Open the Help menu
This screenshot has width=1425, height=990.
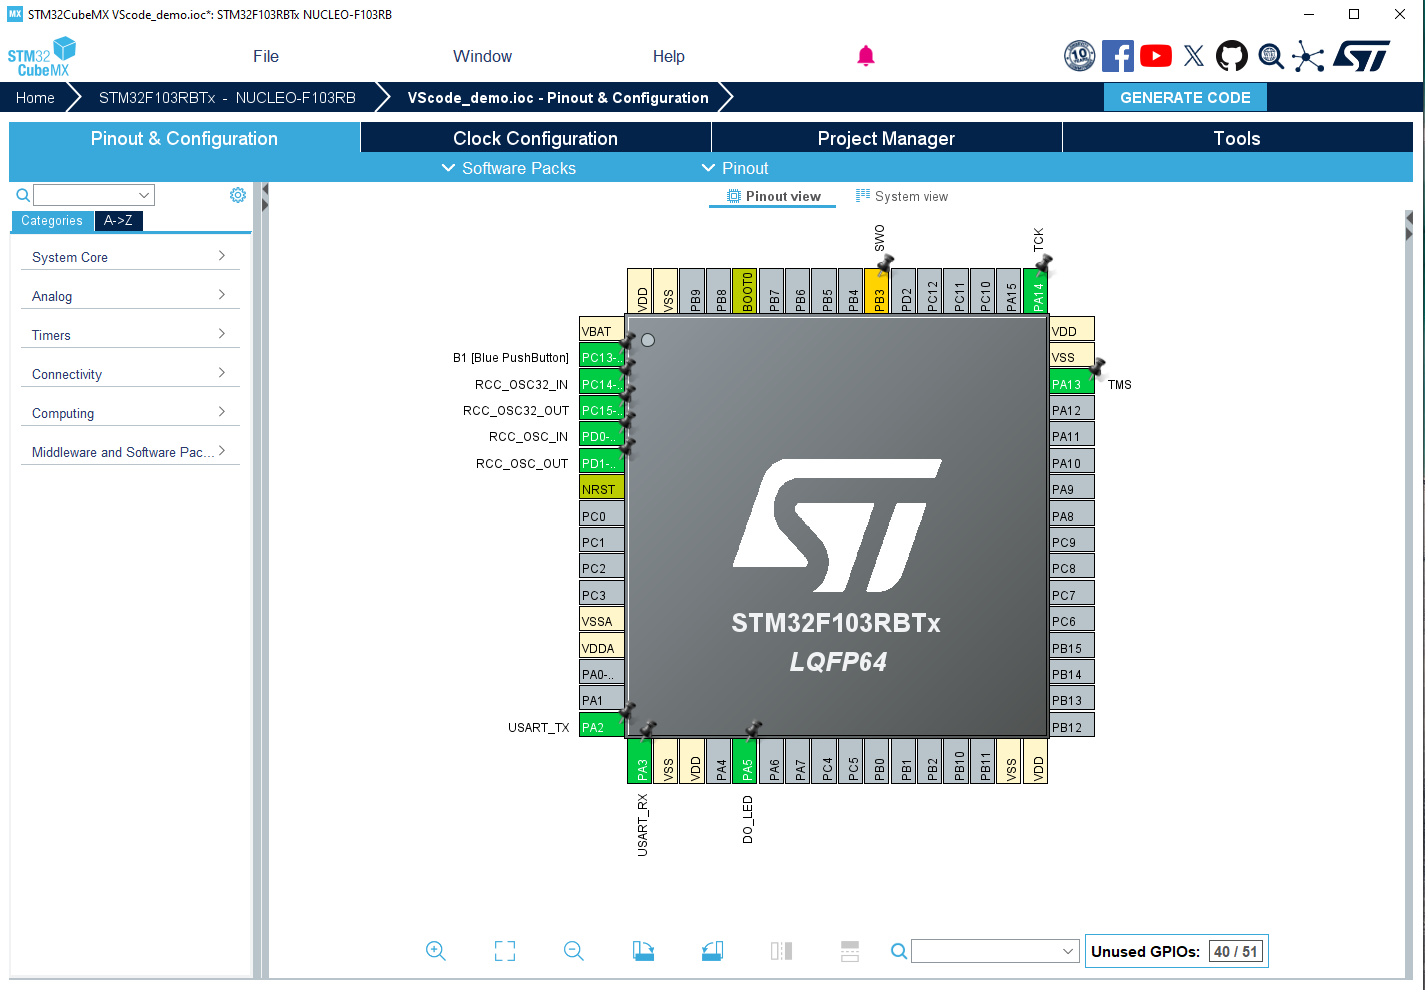(669, 56)
